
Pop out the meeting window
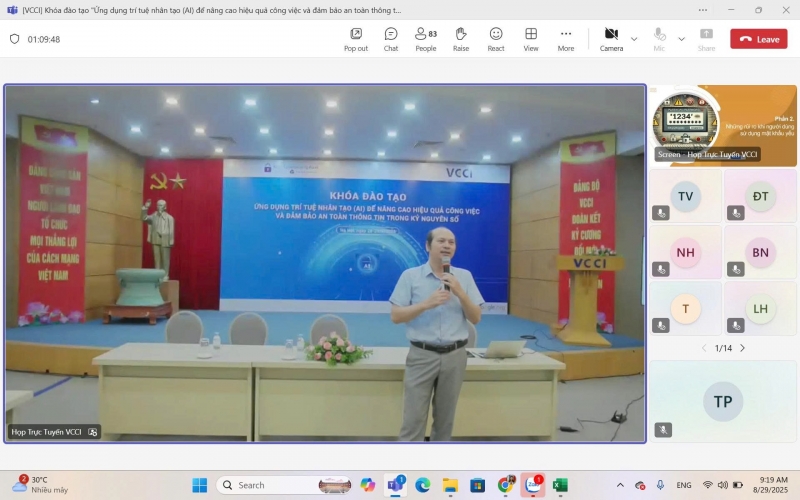356,38
